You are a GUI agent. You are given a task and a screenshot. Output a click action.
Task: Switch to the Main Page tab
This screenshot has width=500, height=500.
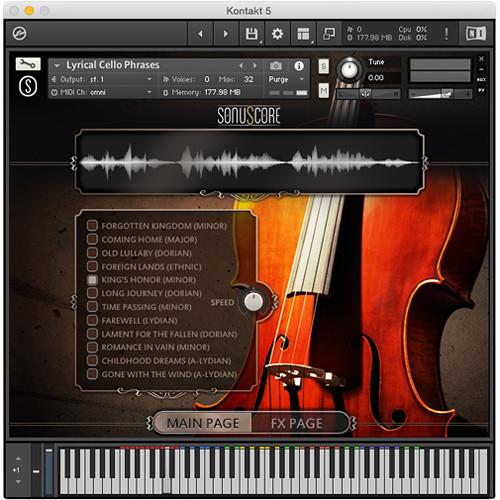[x=203, y=423]
